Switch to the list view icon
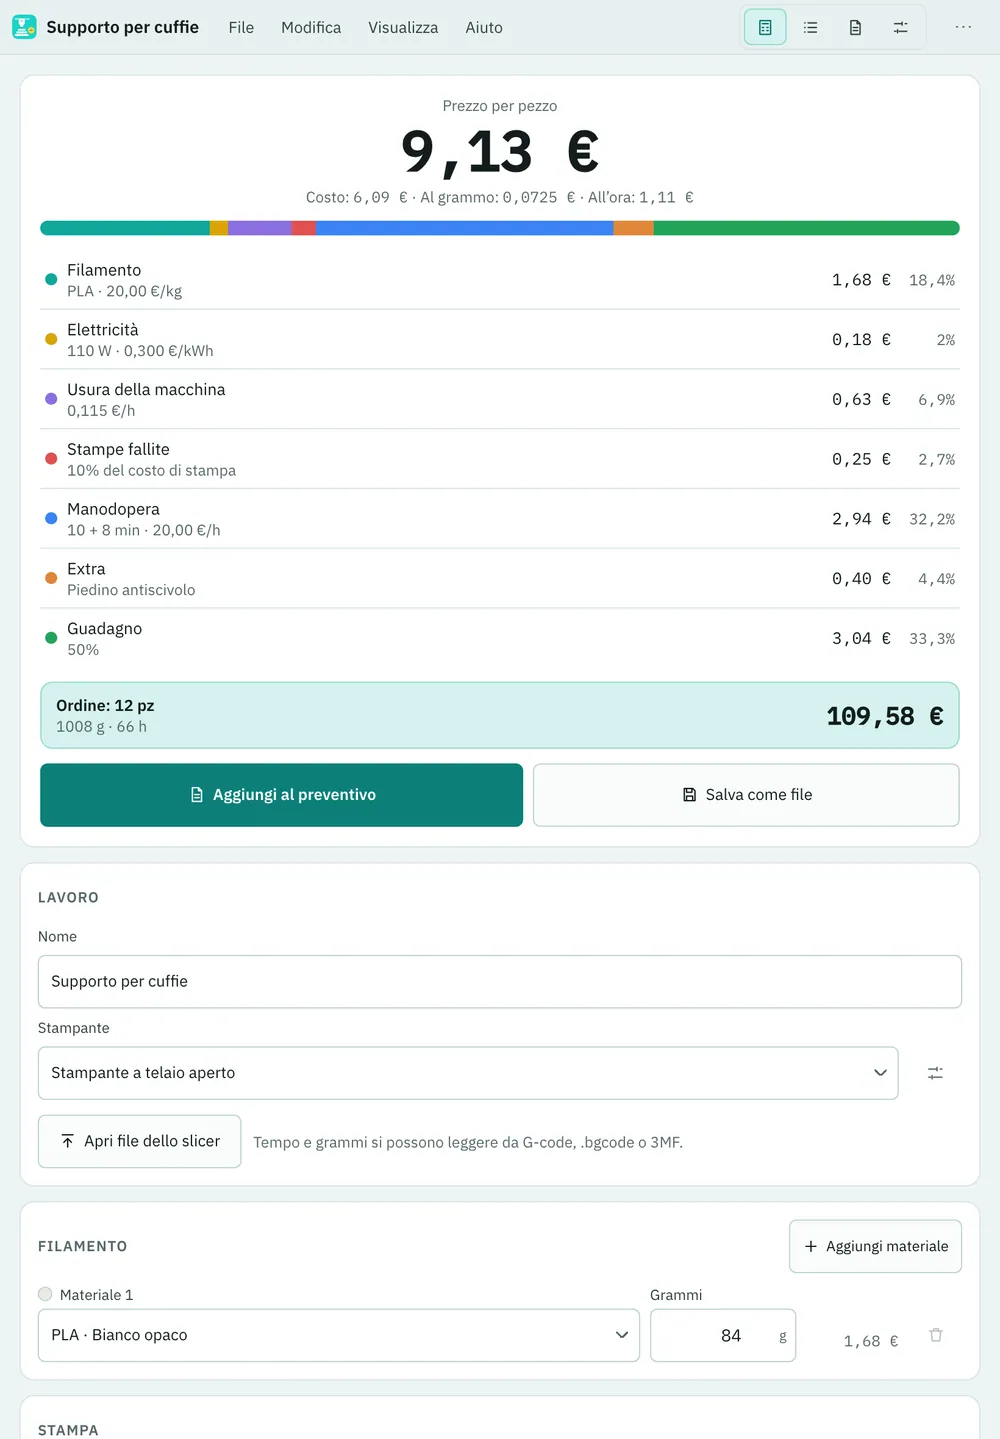Screen dimensions: 1000x1439 coord(810,27)
